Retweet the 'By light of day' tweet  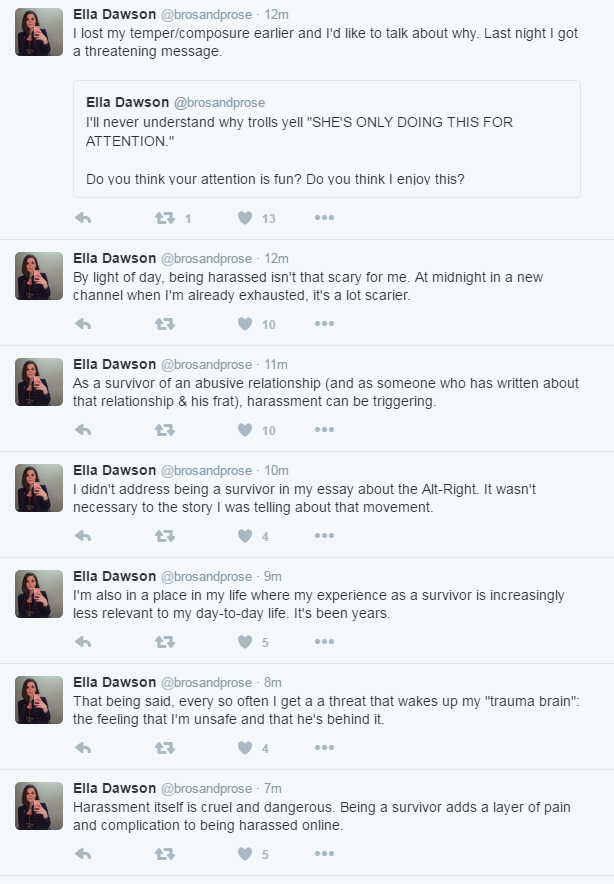[165, 324]
